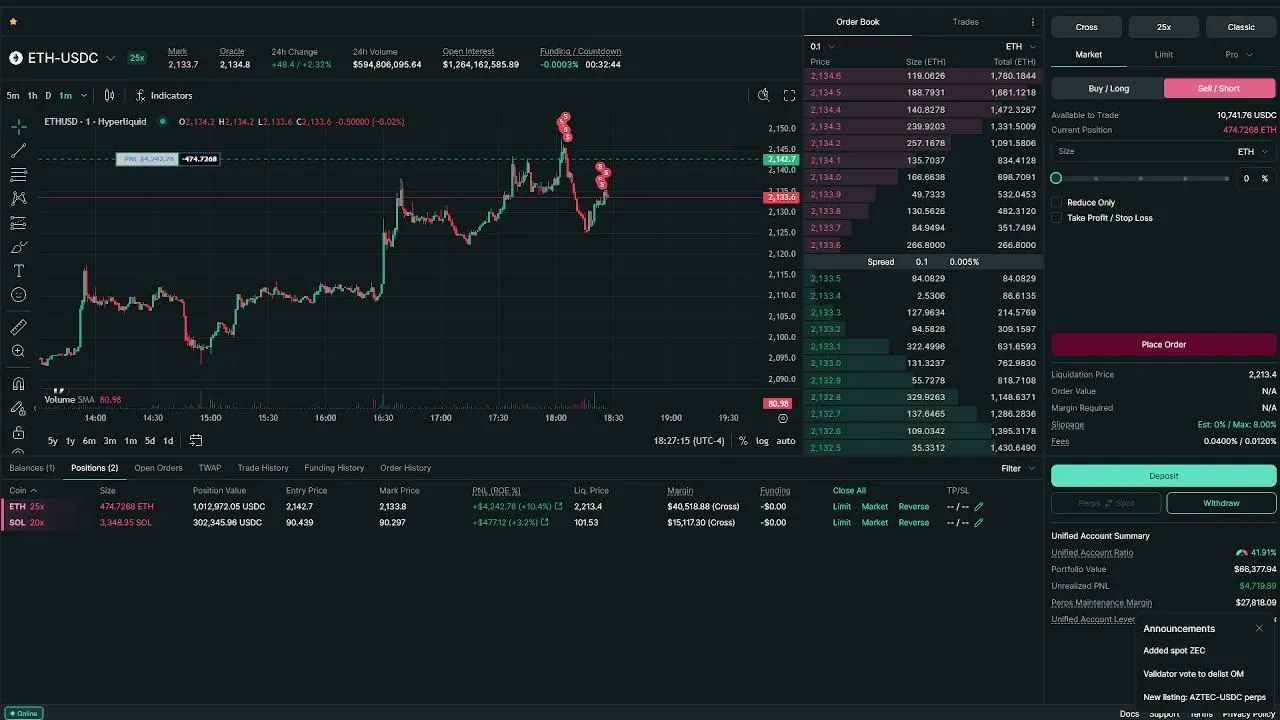
Task: Open the Funding History tab
Action: click(x=334, y=468)
